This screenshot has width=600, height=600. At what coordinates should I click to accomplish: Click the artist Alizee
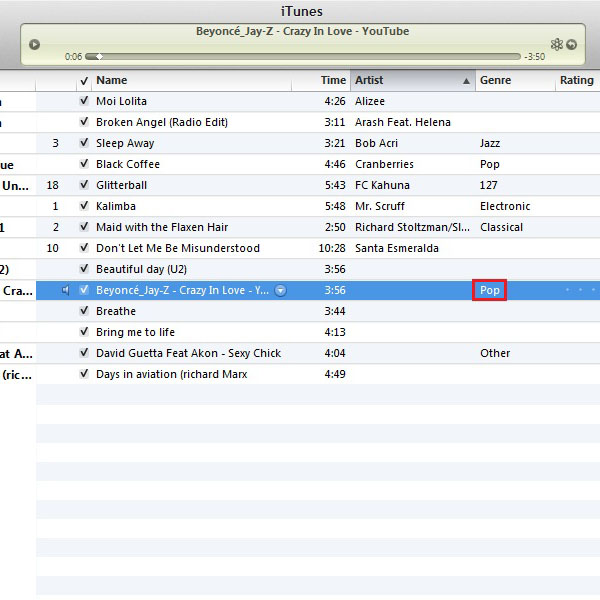click(370, 101)
